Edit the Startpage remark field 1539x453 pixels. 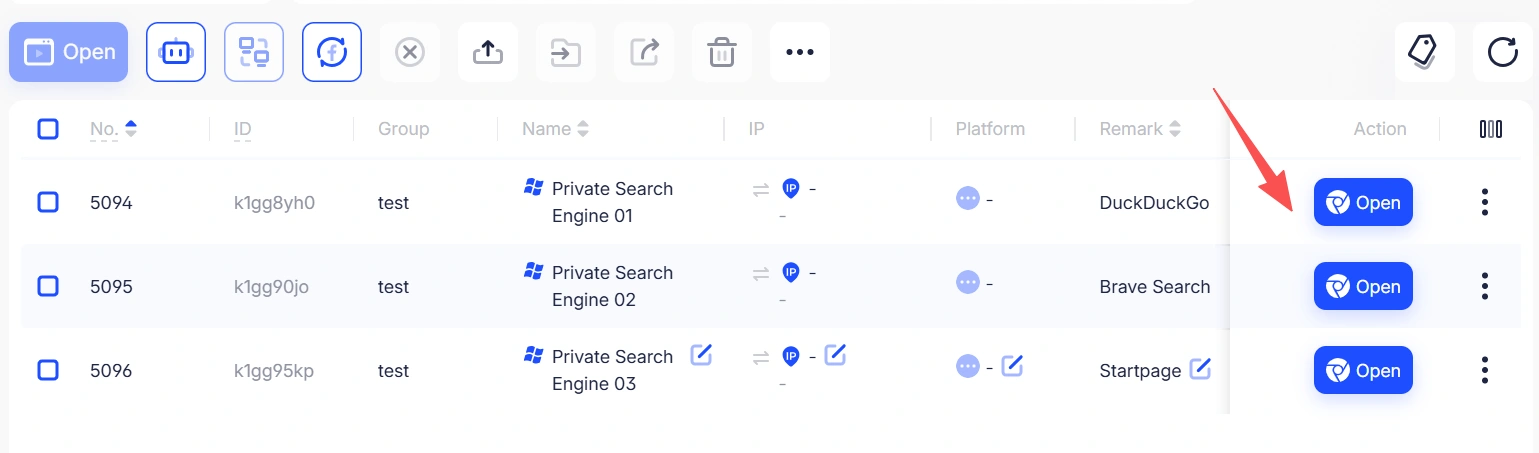(x=1200, y=369)
